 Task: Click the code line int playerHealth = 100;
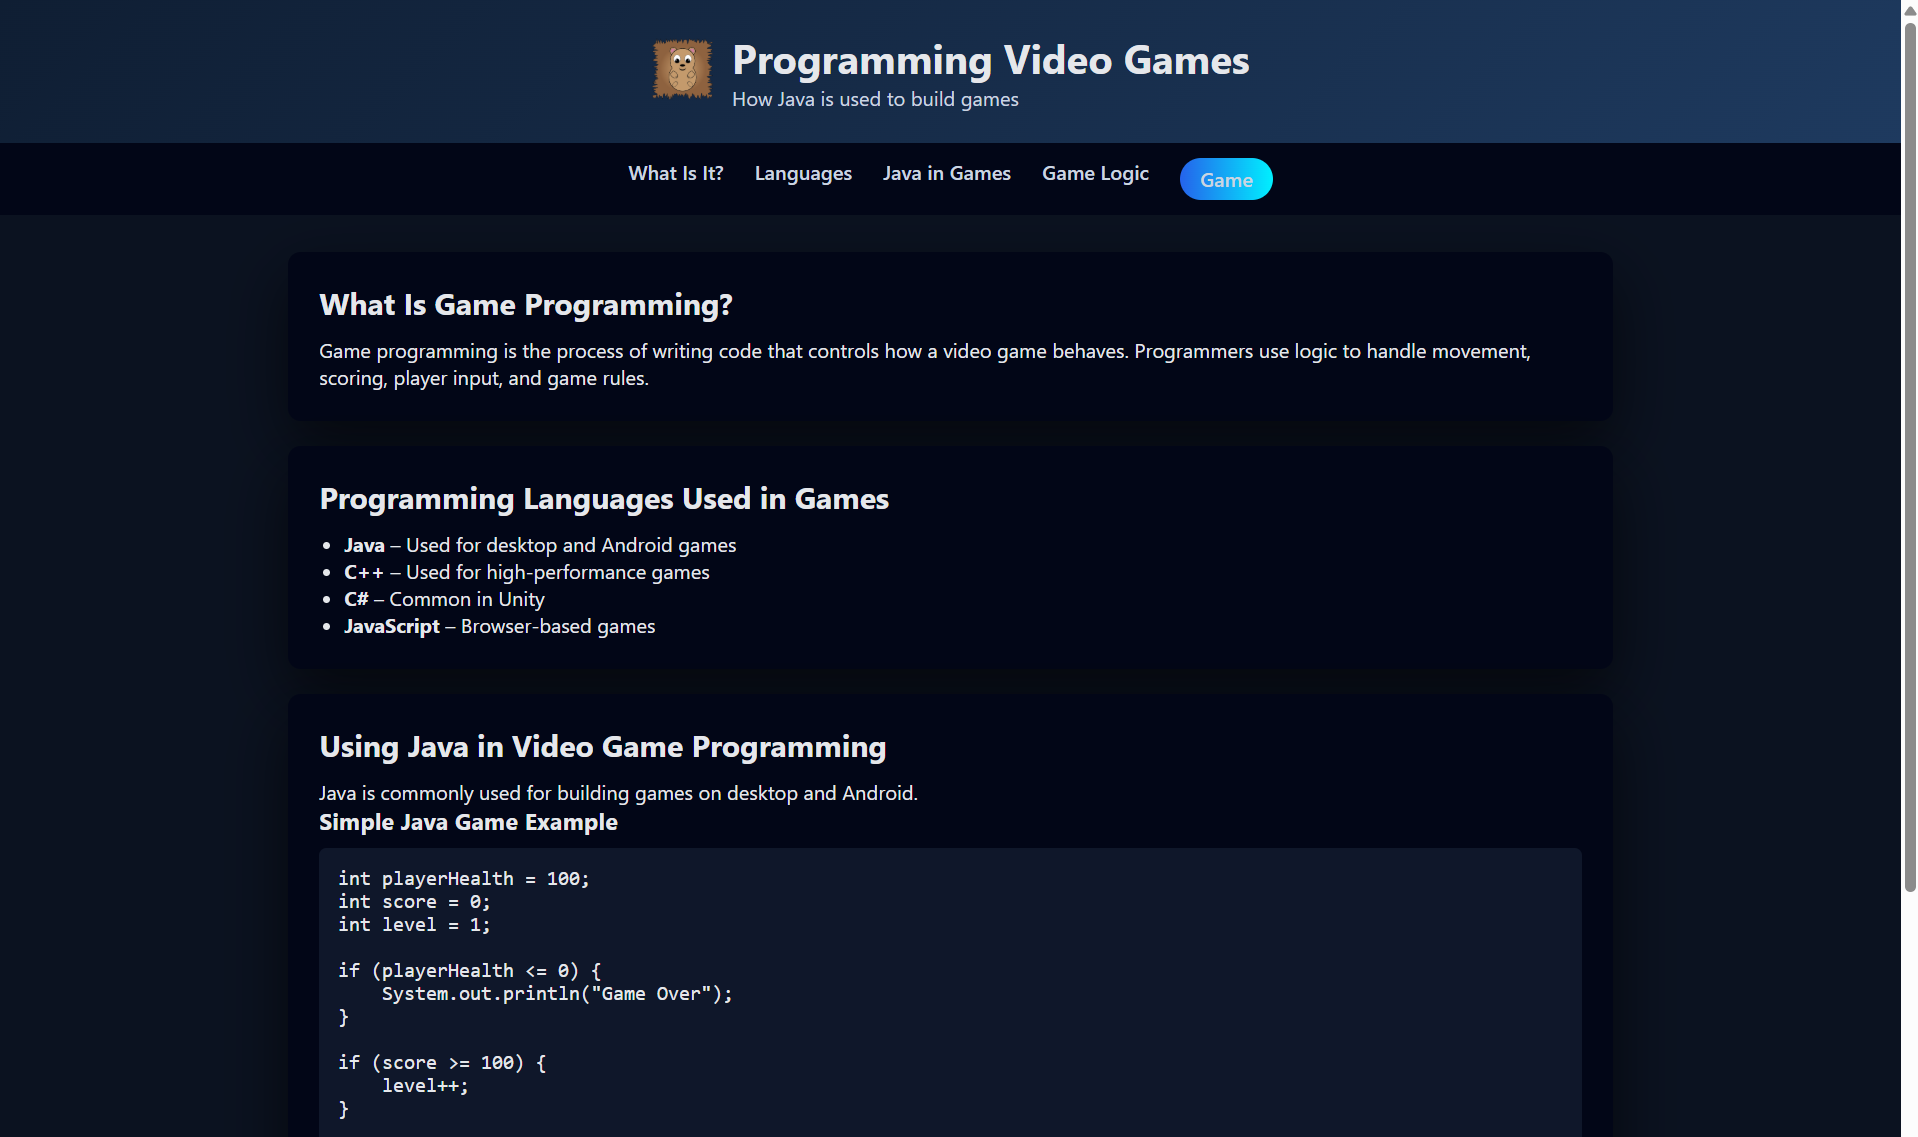click(x=464, y=879)
